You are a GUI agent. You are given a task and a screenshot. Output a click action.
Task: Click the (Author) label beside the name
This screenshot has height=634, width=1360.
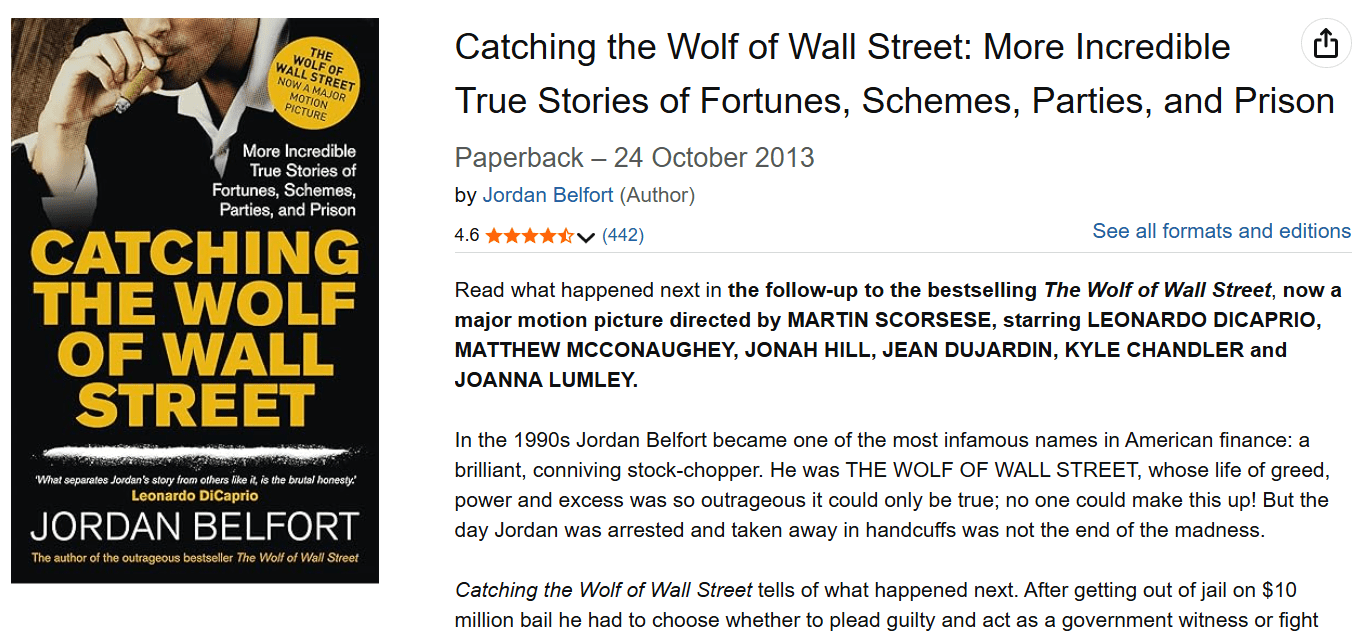(657, 195)
